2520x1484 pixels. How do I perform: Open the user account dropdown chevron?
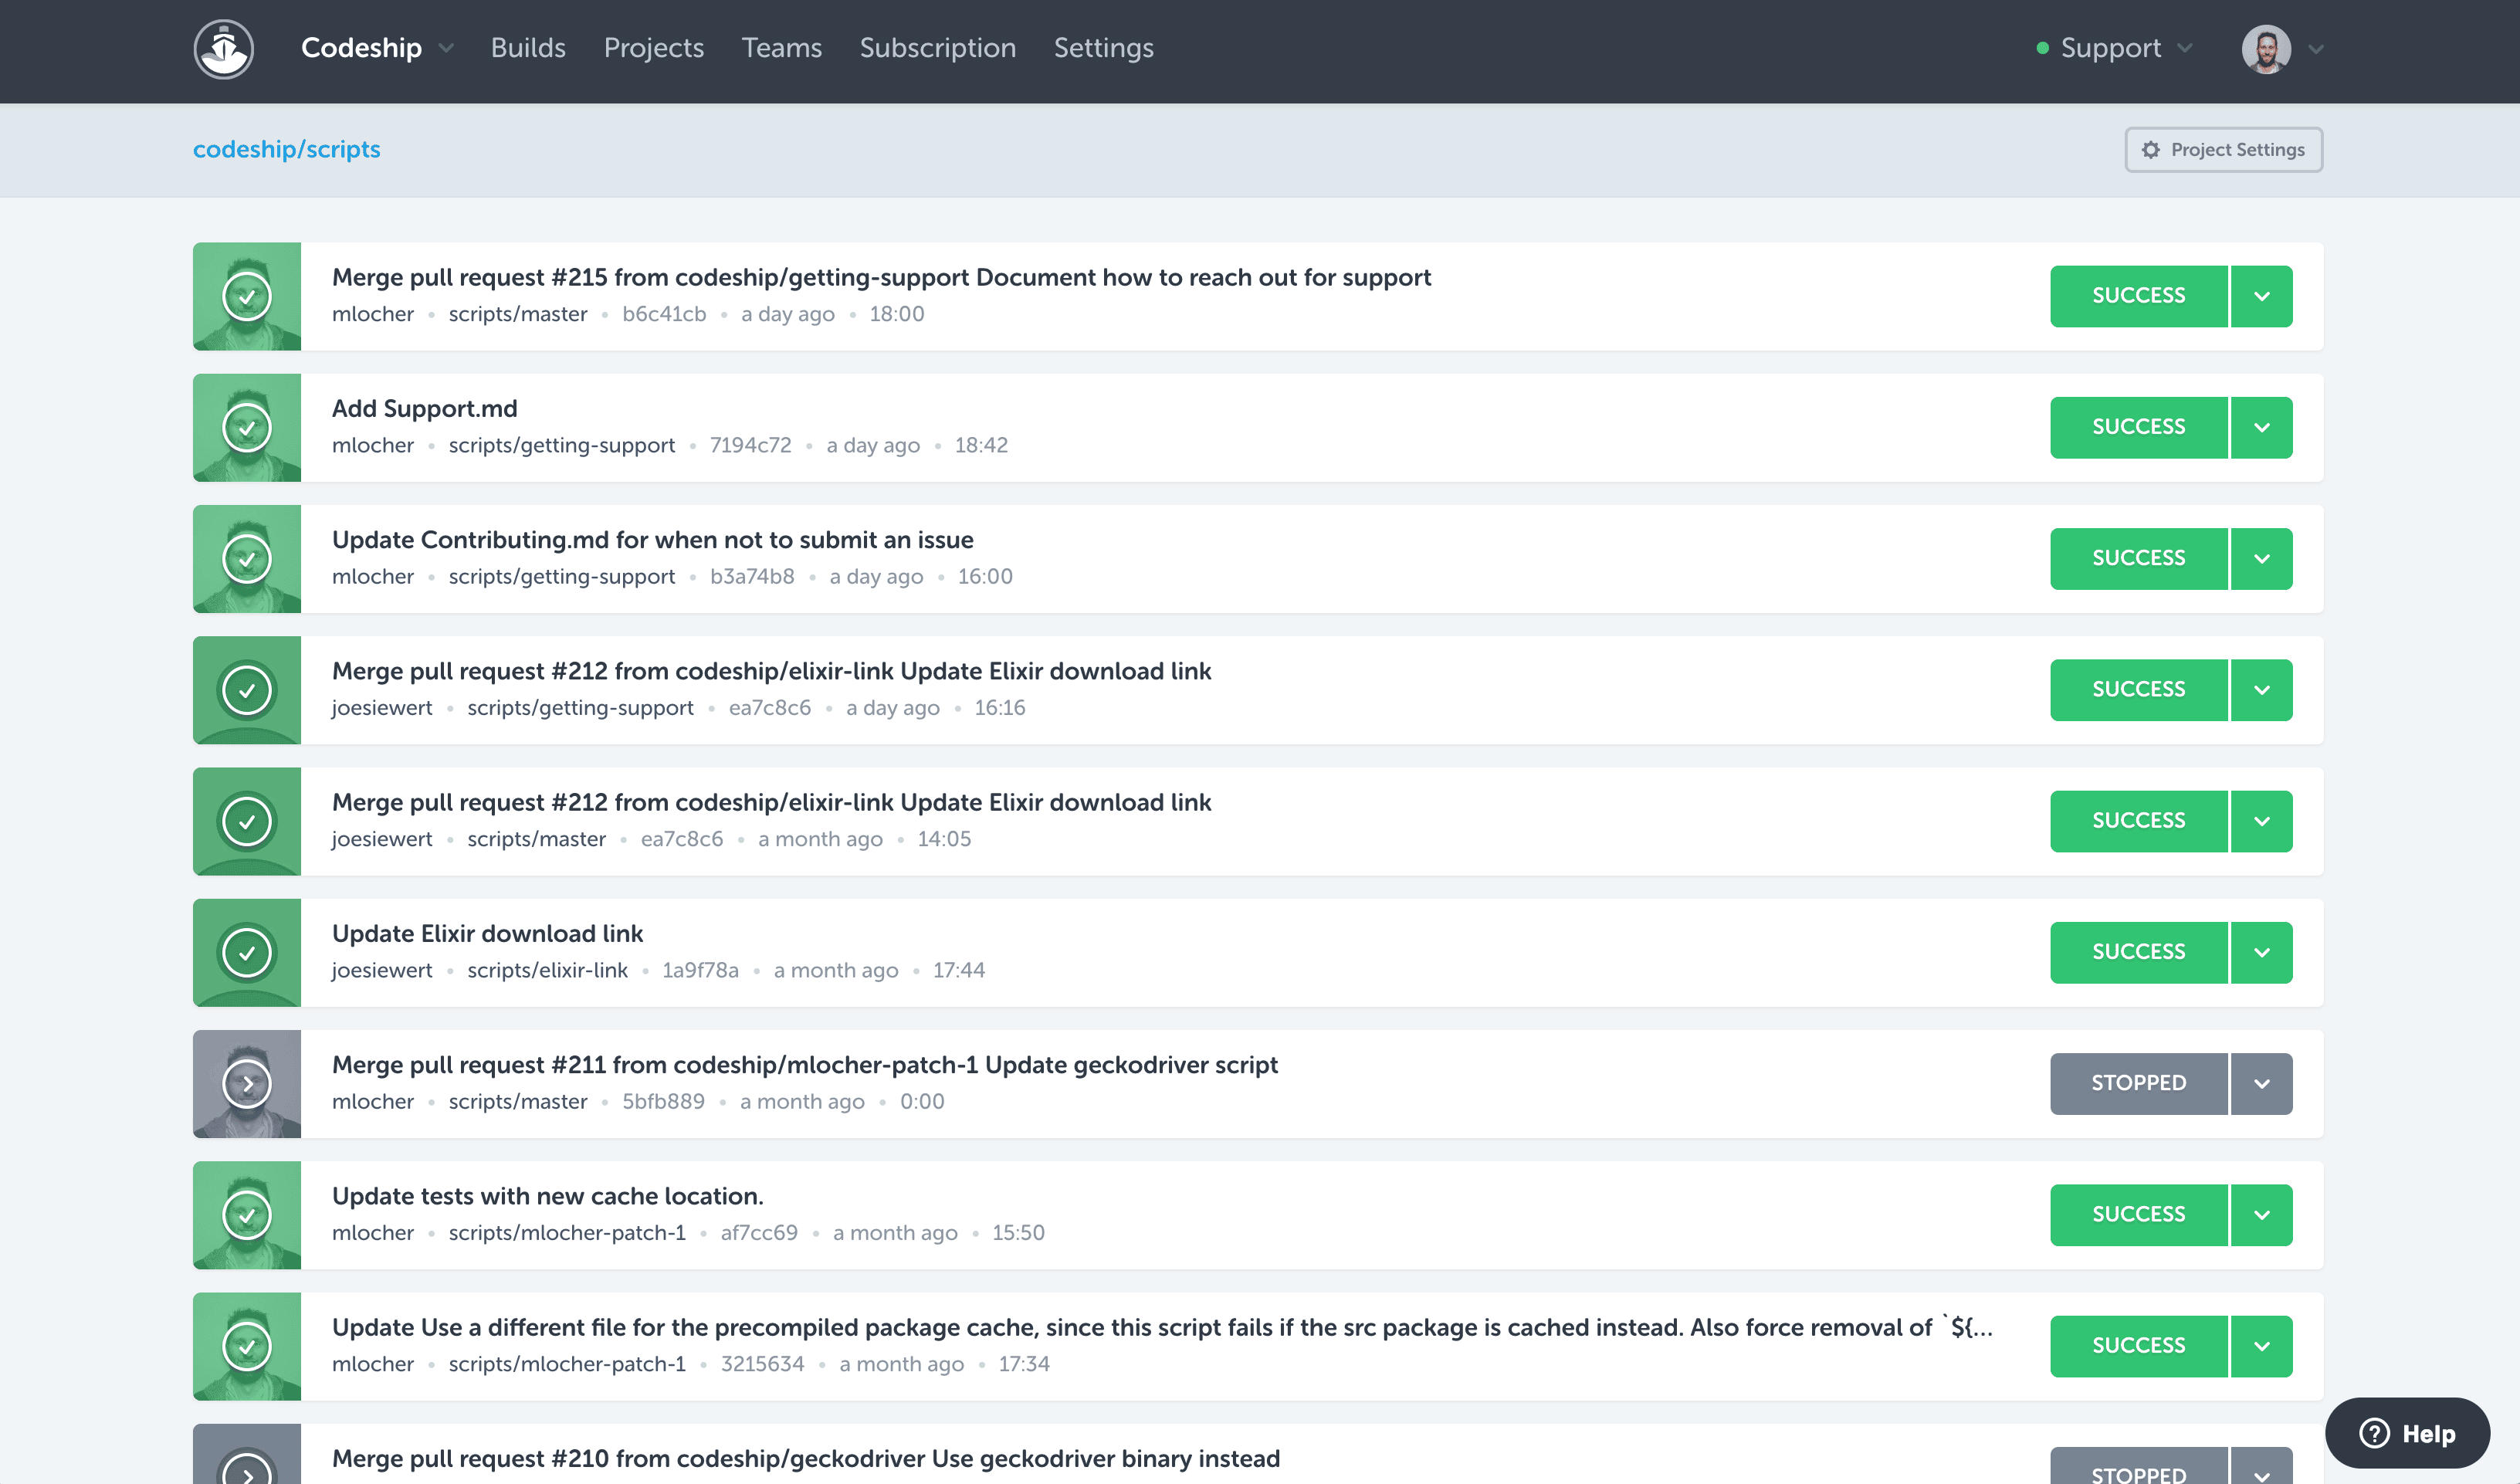[x=2316, y=48]
